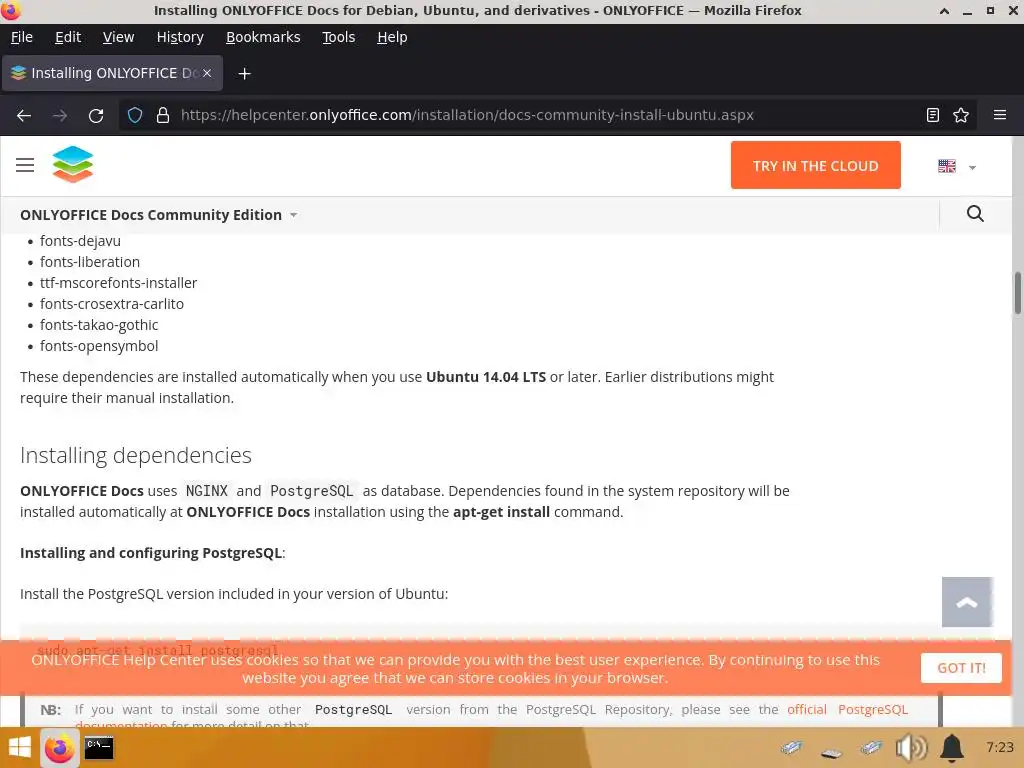
Task: Open the Edit menu
Action: (68, 37)
